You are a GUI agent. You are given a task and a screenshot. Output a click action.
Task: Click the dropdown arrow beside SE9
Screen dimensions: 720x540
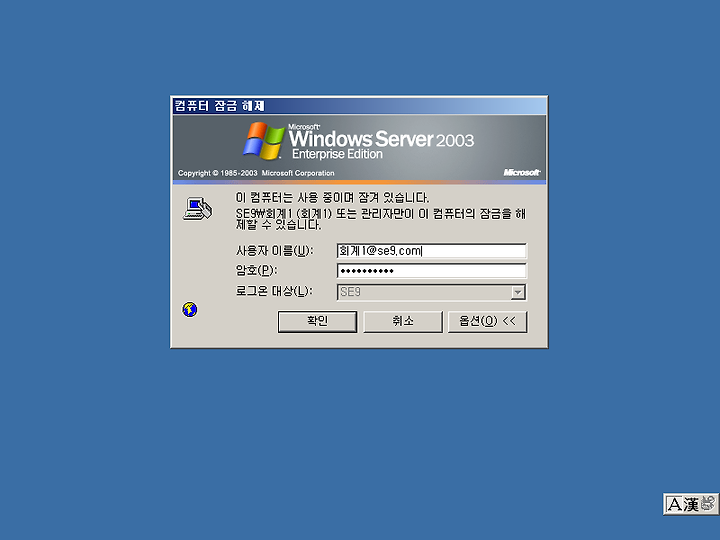pyautogui.click(x=518, y=292)
